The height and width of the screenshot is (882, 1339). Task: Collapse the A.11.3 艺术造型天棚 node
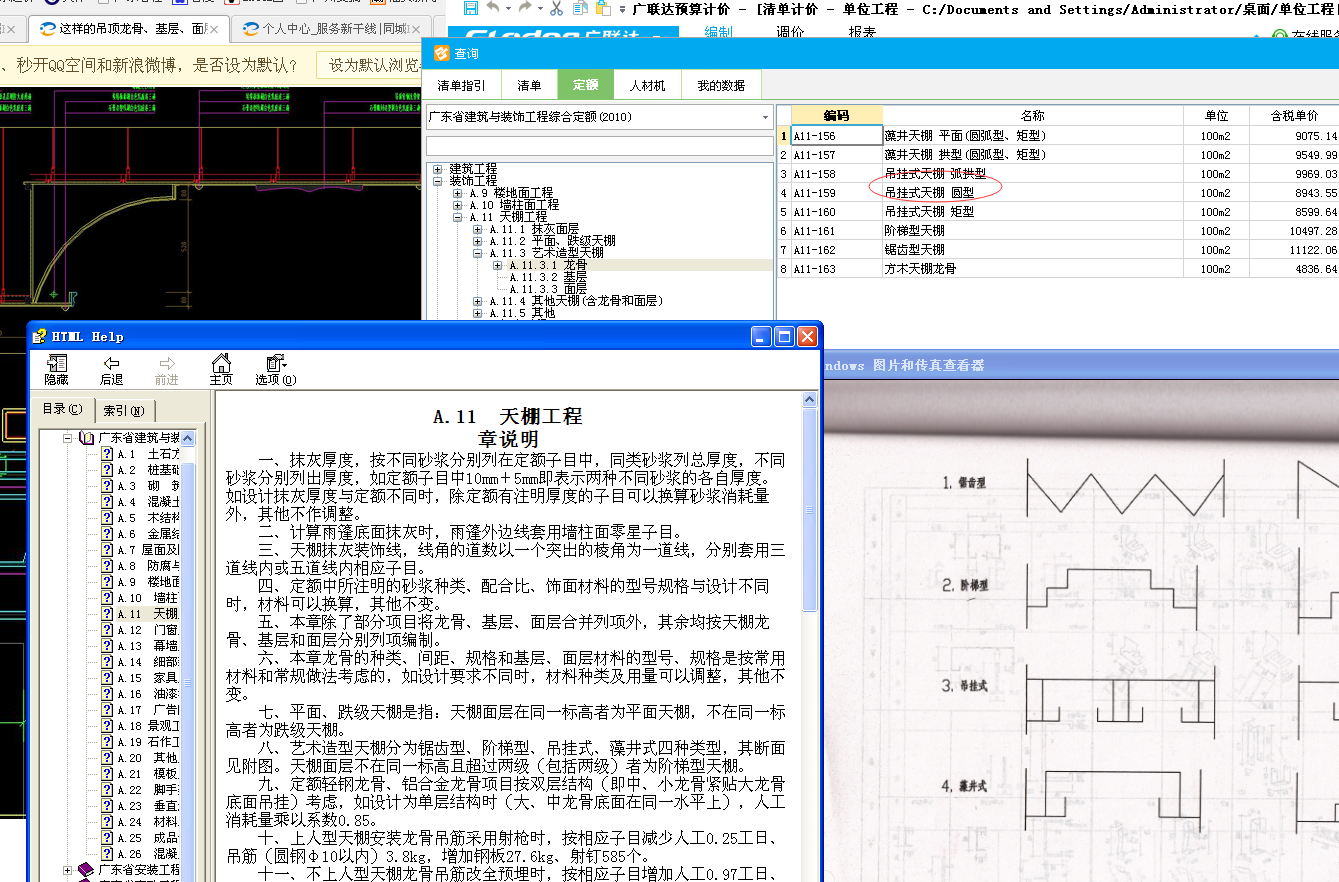478,253
